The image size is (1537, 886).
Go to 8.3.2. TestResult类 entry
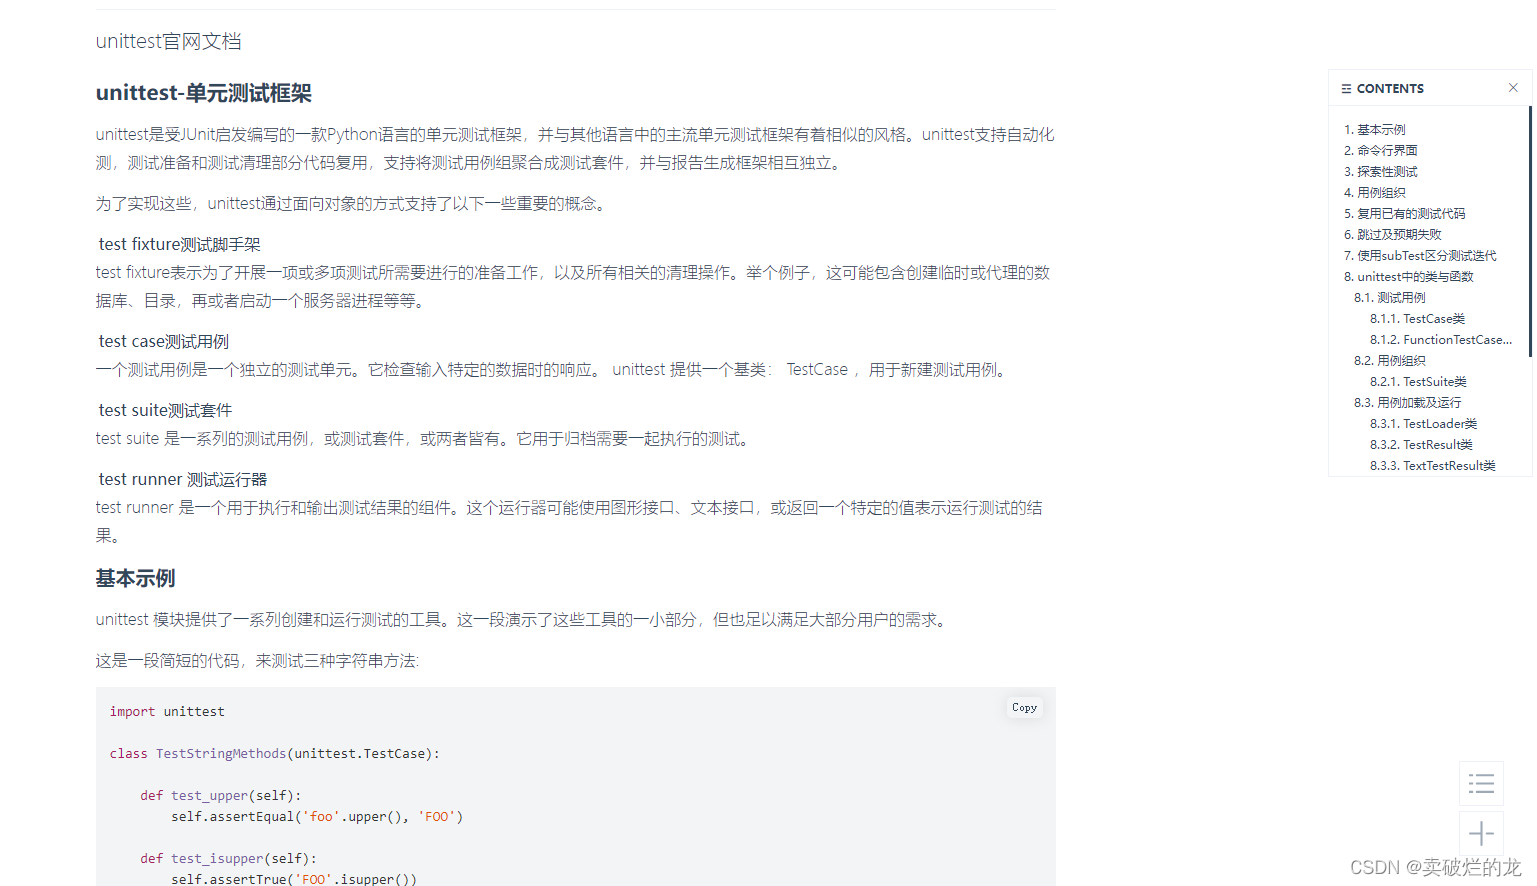[x=1421, y=444]
